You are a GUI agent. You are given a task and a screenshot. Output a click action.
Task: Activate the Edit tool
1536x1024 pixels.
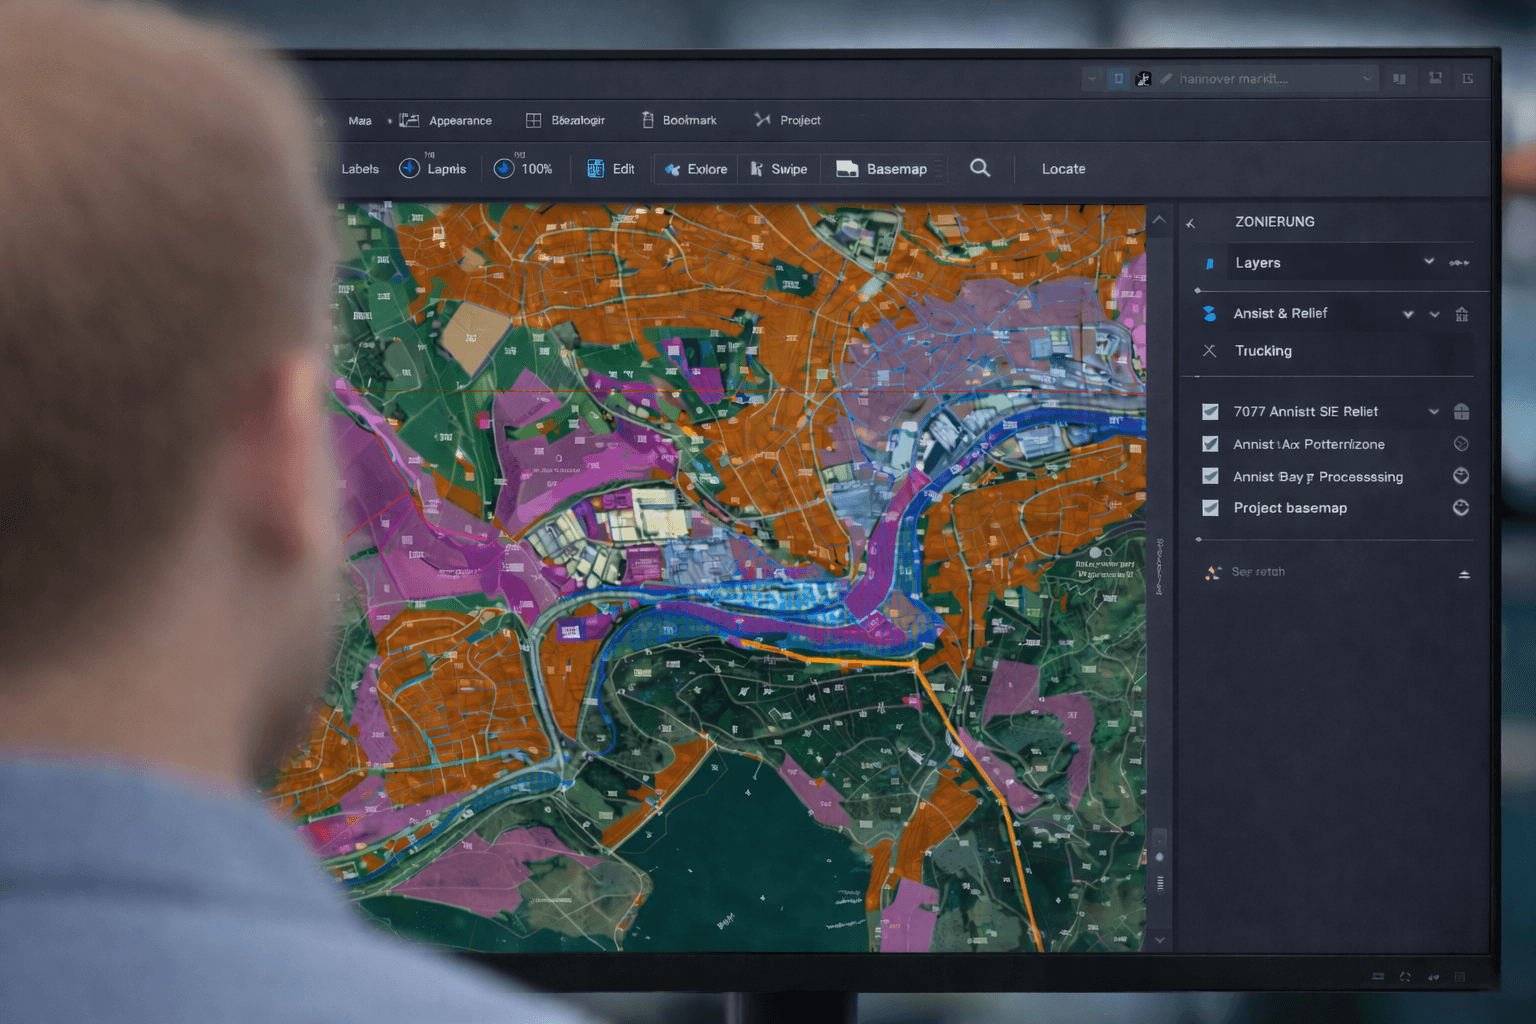tap(610, 169)
